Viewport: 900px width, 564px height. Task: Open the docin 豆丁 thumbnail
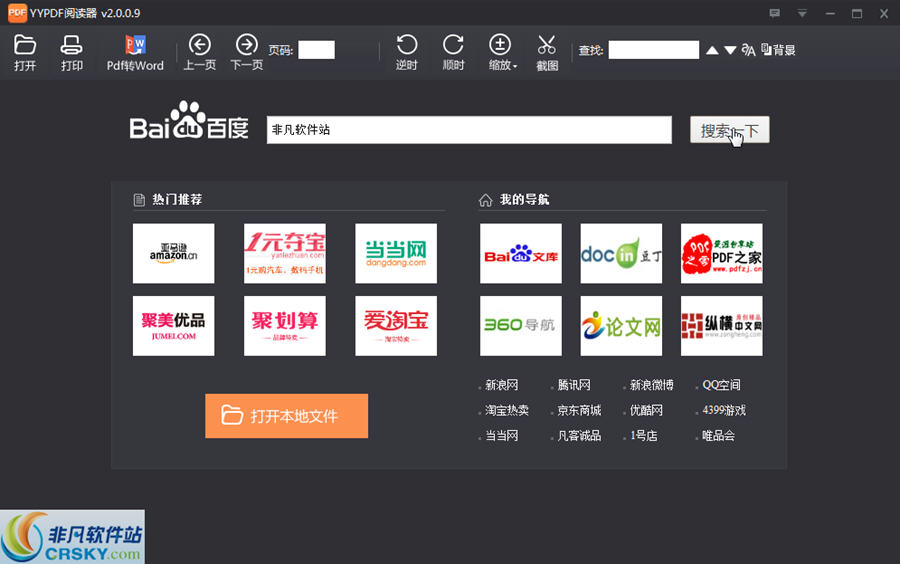coord(621,253)
